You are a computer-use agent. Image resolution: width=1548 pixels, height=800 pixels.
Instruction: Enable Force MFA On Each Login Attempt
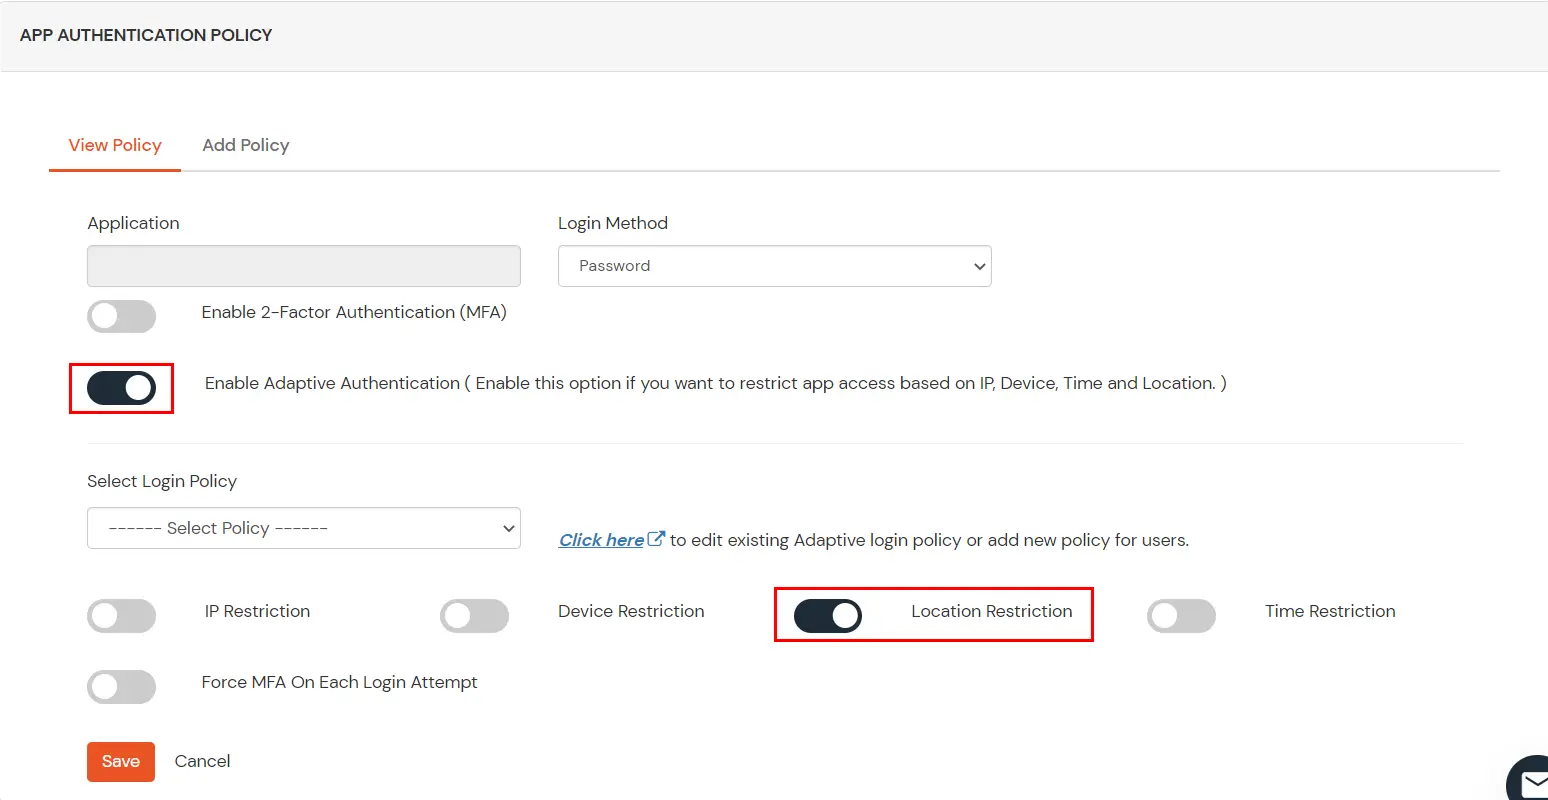[x=121, y=687]
